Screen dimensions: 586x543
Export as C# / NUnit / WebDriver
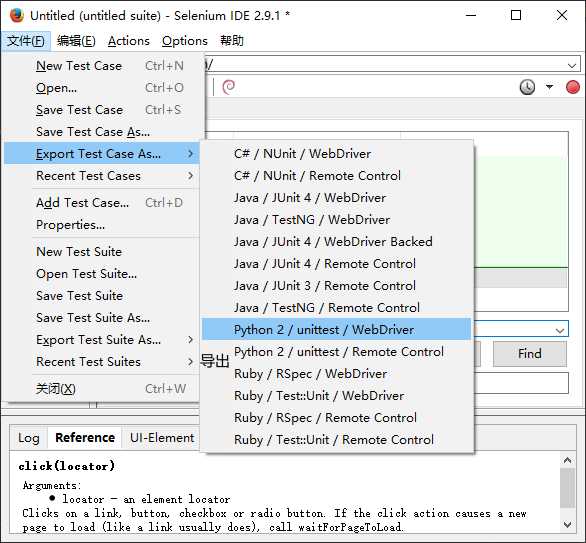pos(337,154)
